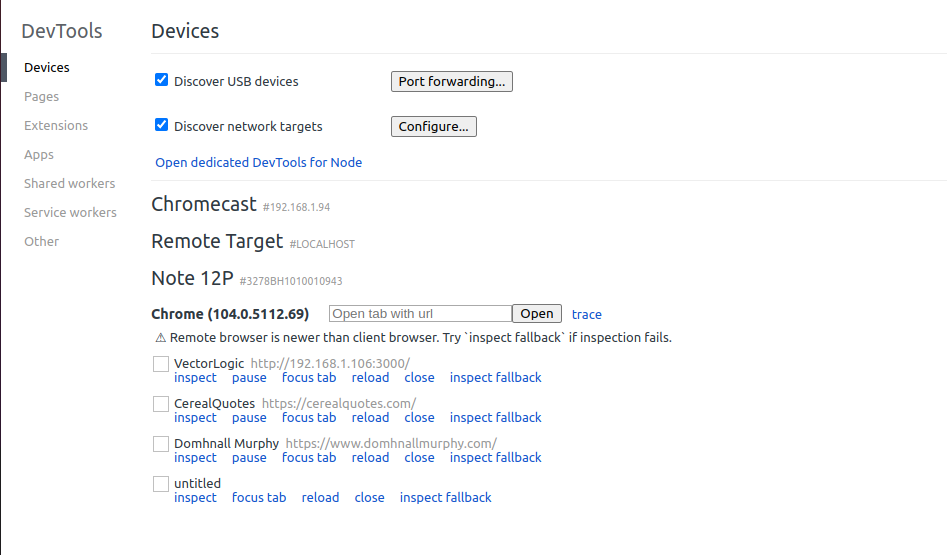This screenshot has height=555, width=947.
Task: Click the VectorLogic tab favicon placeholder
Action: pos(161,364)
